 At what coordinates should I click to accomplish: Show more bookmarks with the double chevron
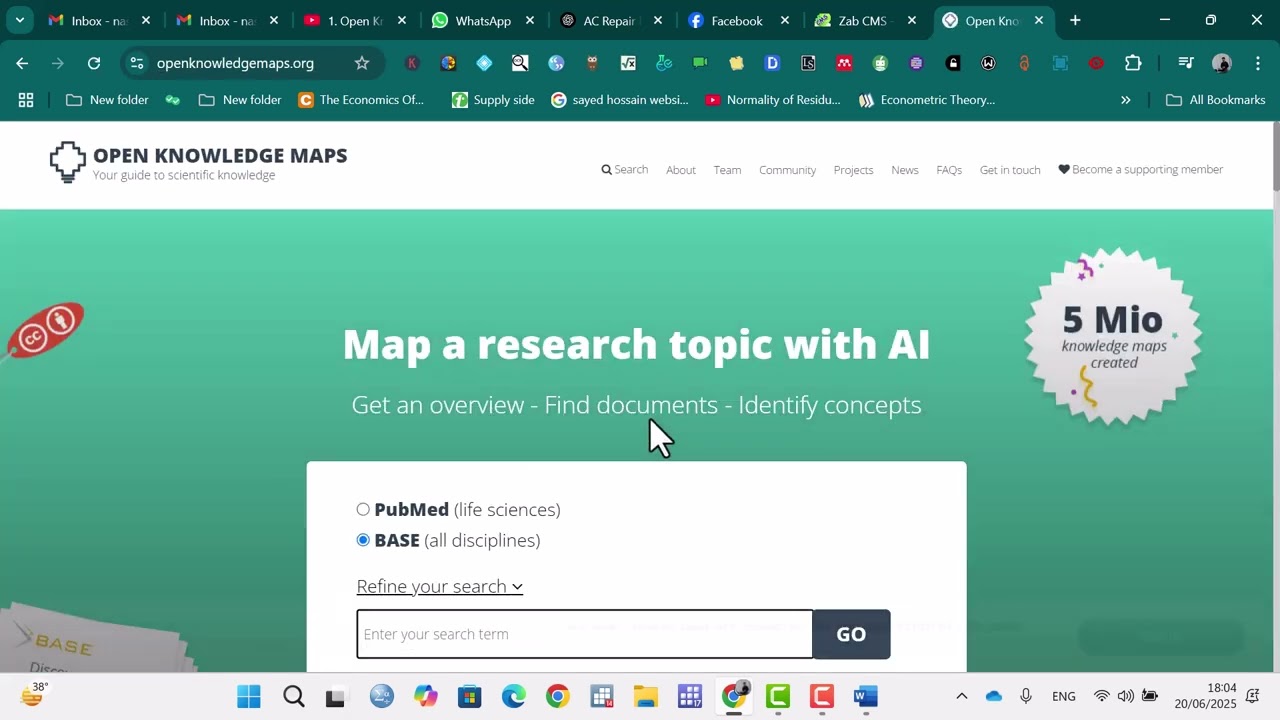tap(1125, 100)
